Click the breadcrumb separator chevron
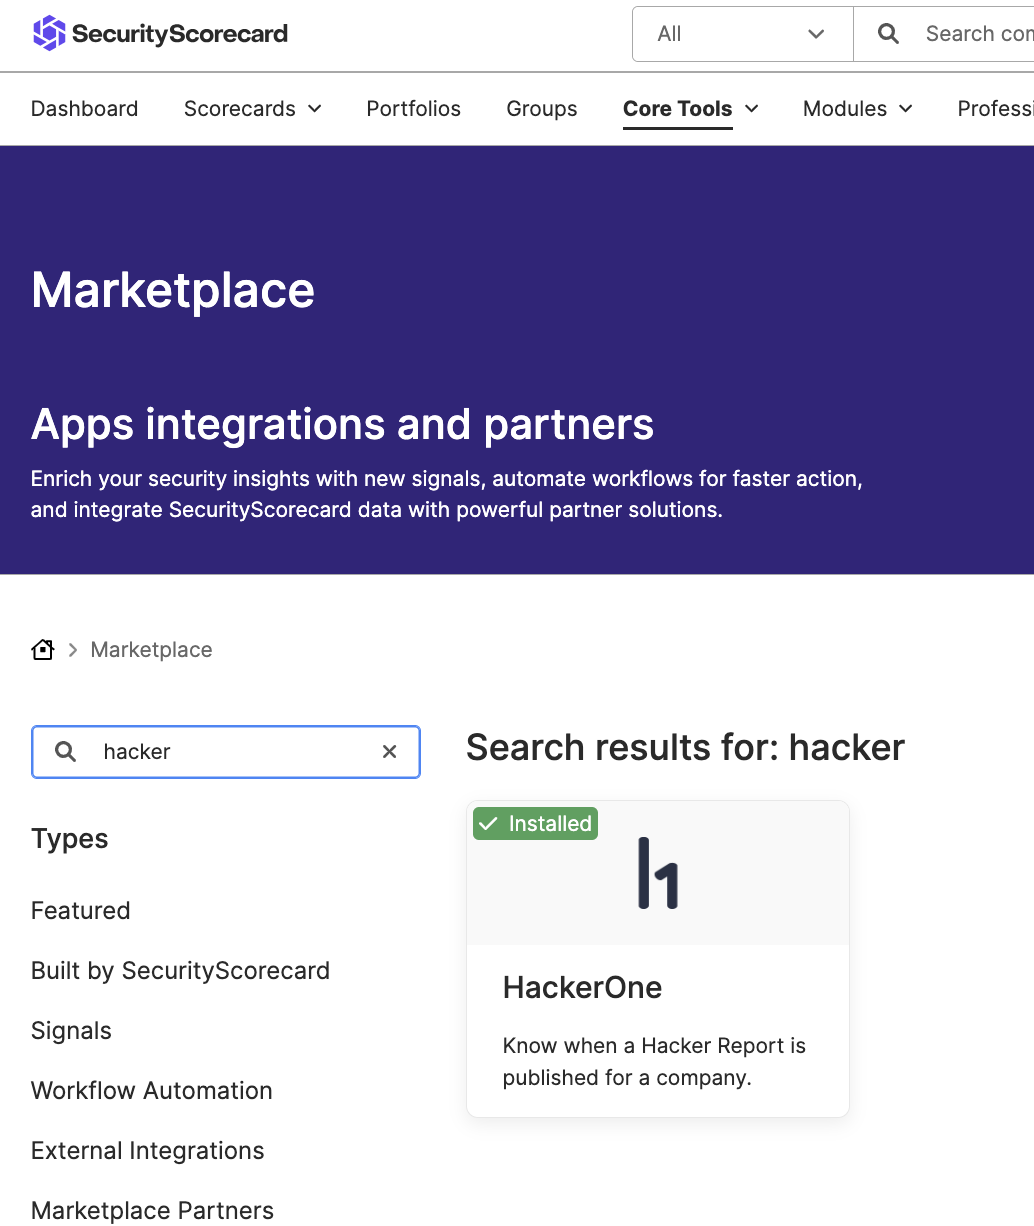Screen dimensions: 1034x1226 (73, 650)
